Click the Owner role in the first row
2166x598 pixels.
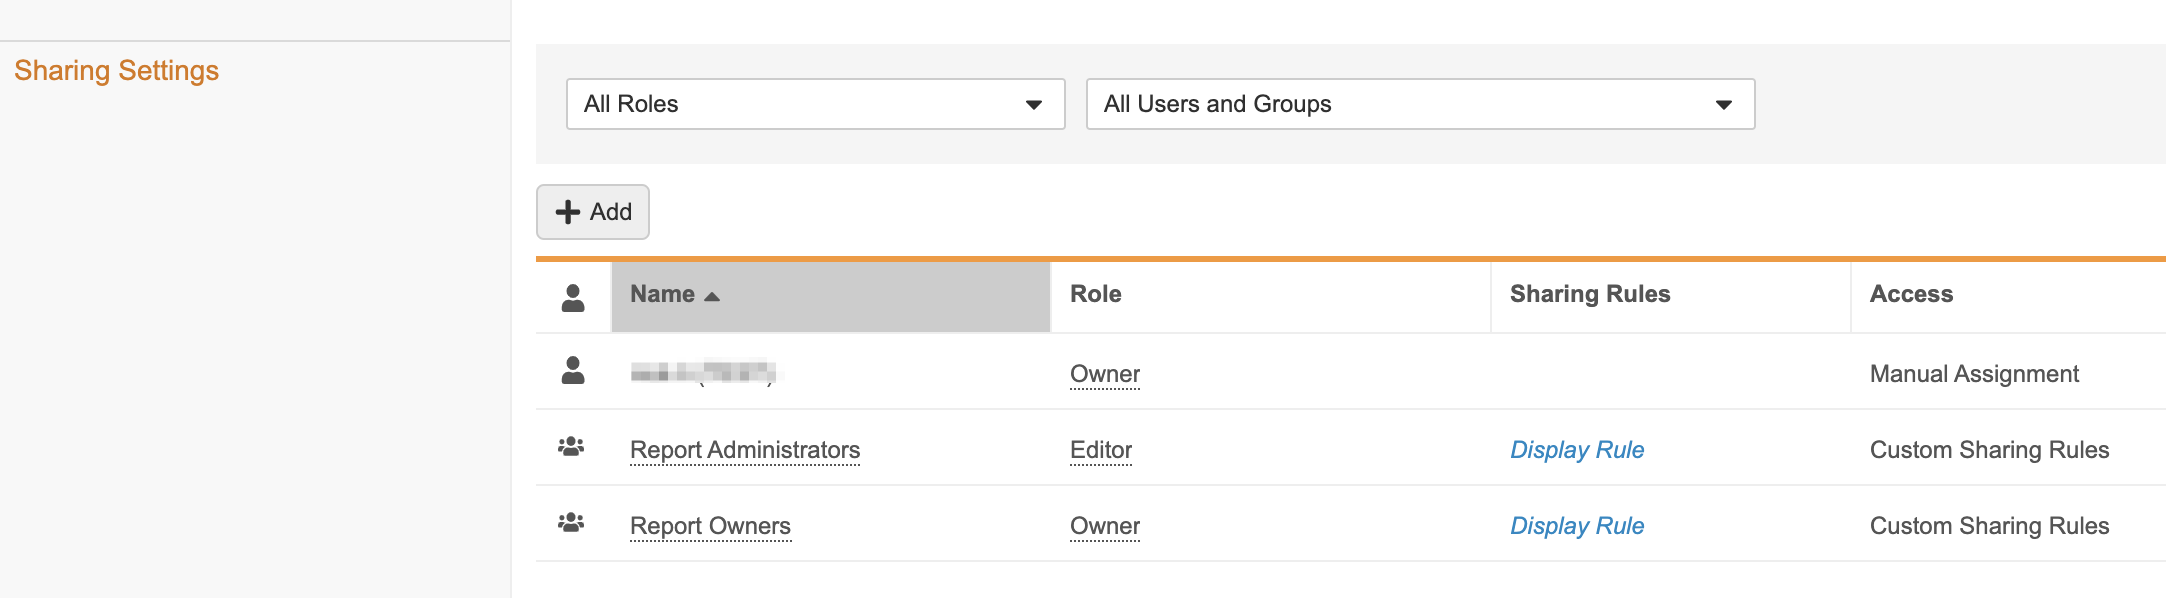[x=1105, y=374]
